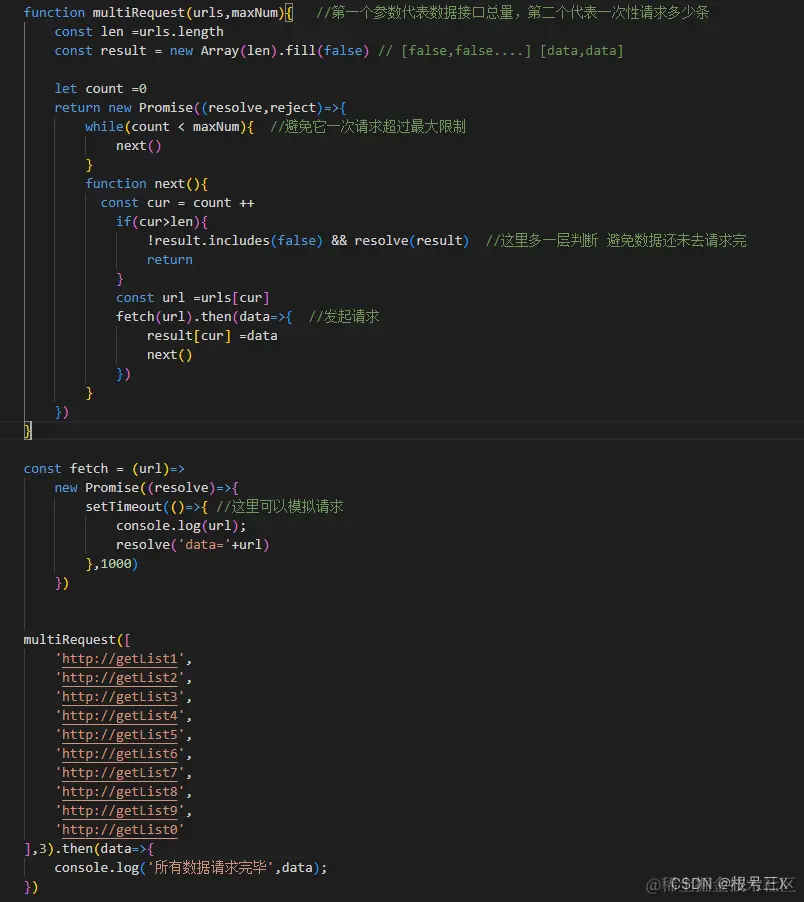
Task: Click '!result.includes(false)' expression
Action: click(235, 240)
